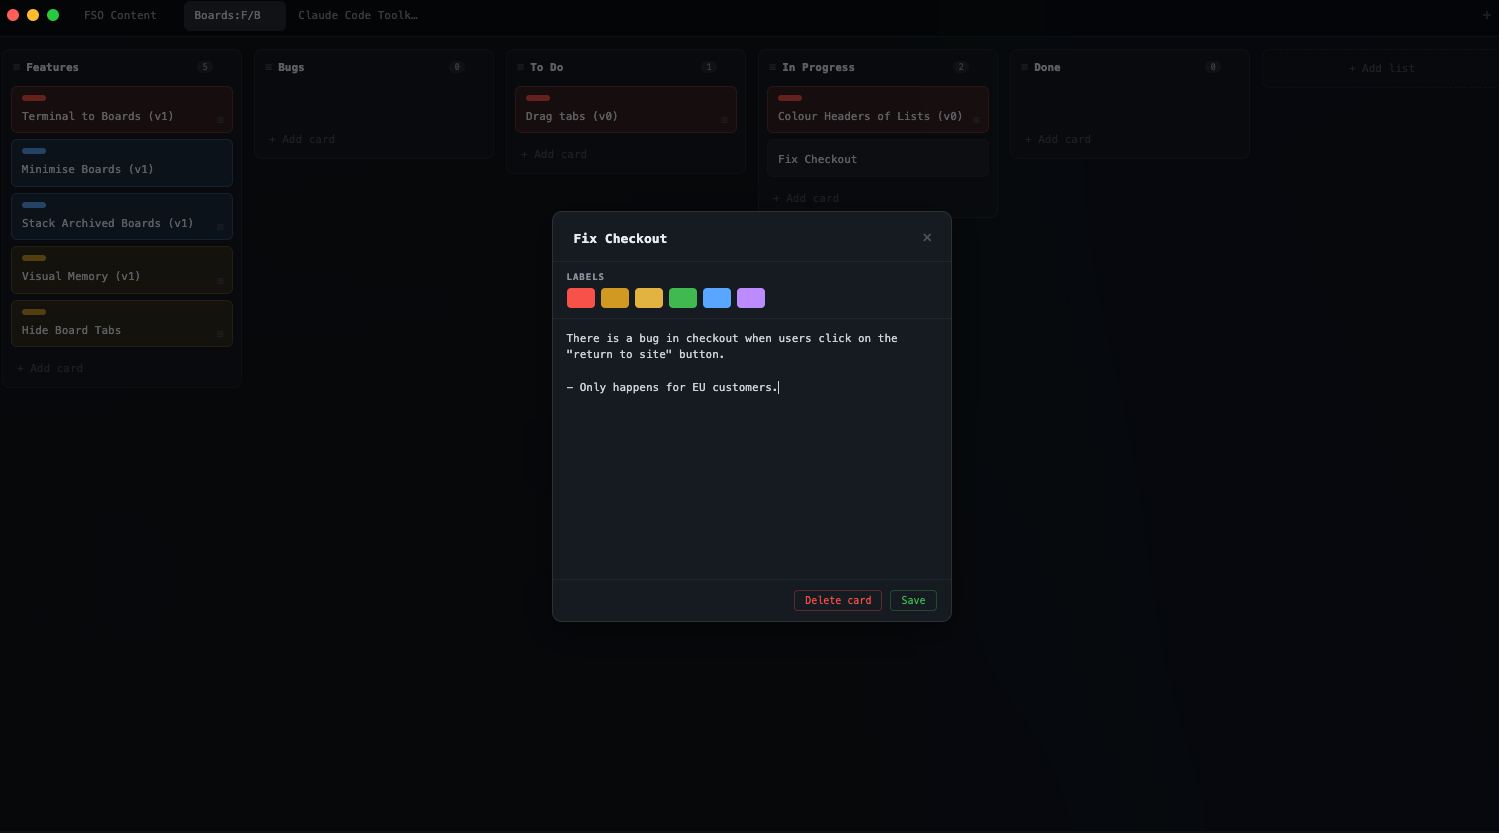The height and width of the screenshot is (833, 1499).
Task: Close the Fix Checkout card dialog
Action: tap(926, 237)
